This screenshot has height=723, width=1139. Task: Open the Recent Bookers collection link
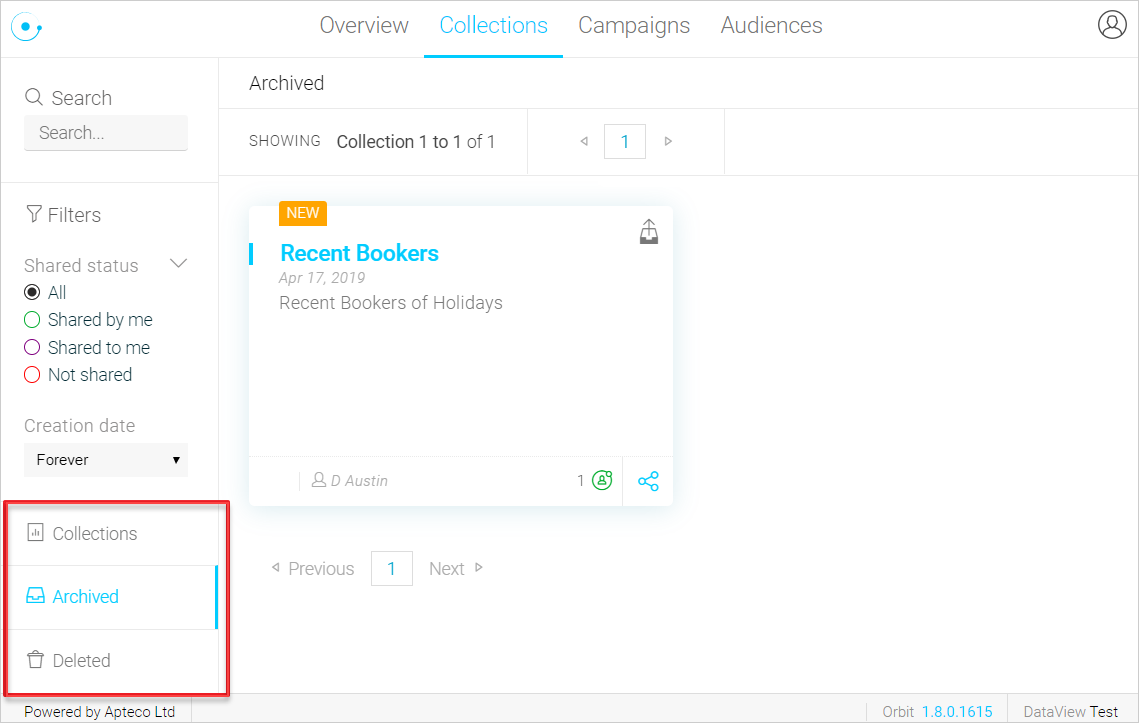tap(360, 253)
